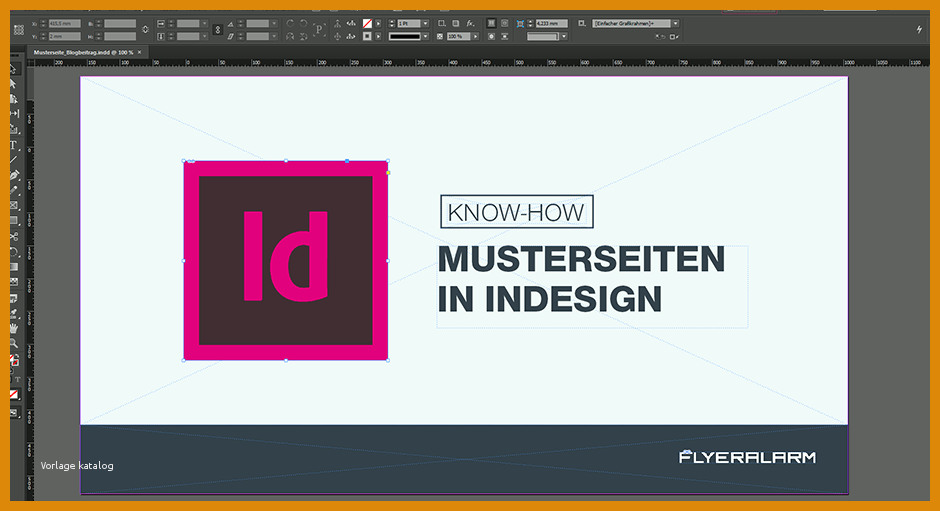Click the quick apply lightning icon

(919, 29)
